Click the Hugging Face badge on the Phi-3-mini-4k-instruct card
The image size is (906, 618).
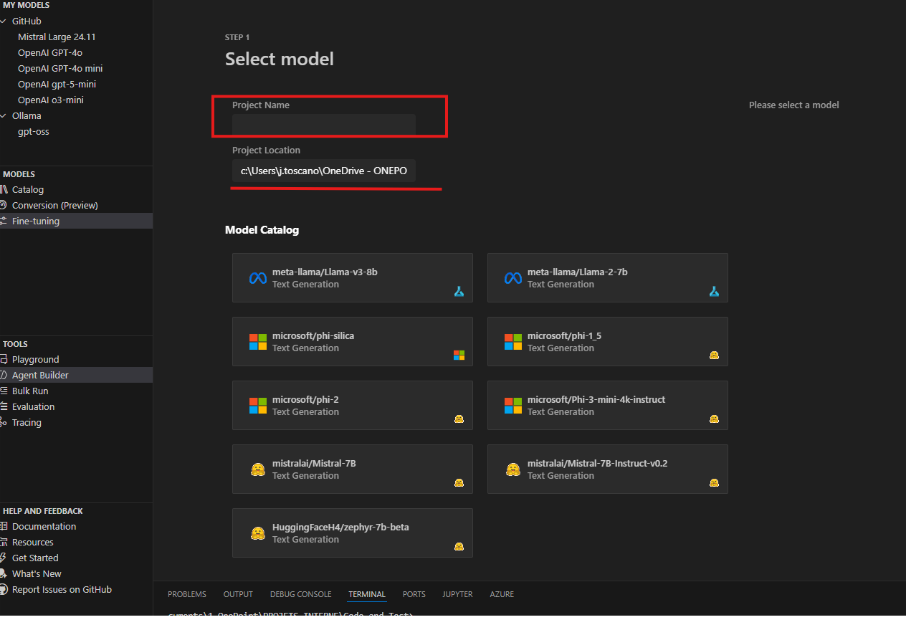click(714, 419)
